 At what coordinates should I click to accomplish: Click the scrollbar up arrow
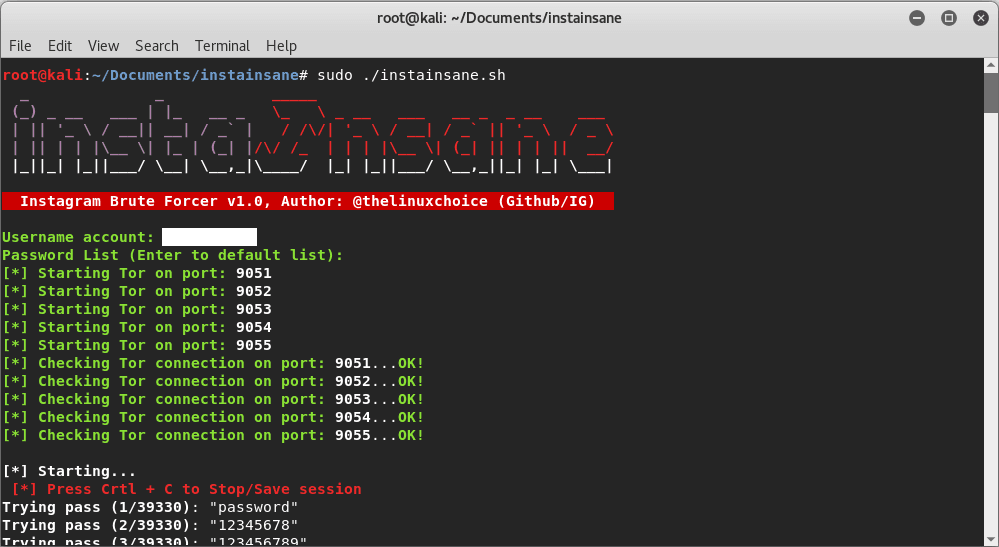pyautogui.click(x=991, y=66)
